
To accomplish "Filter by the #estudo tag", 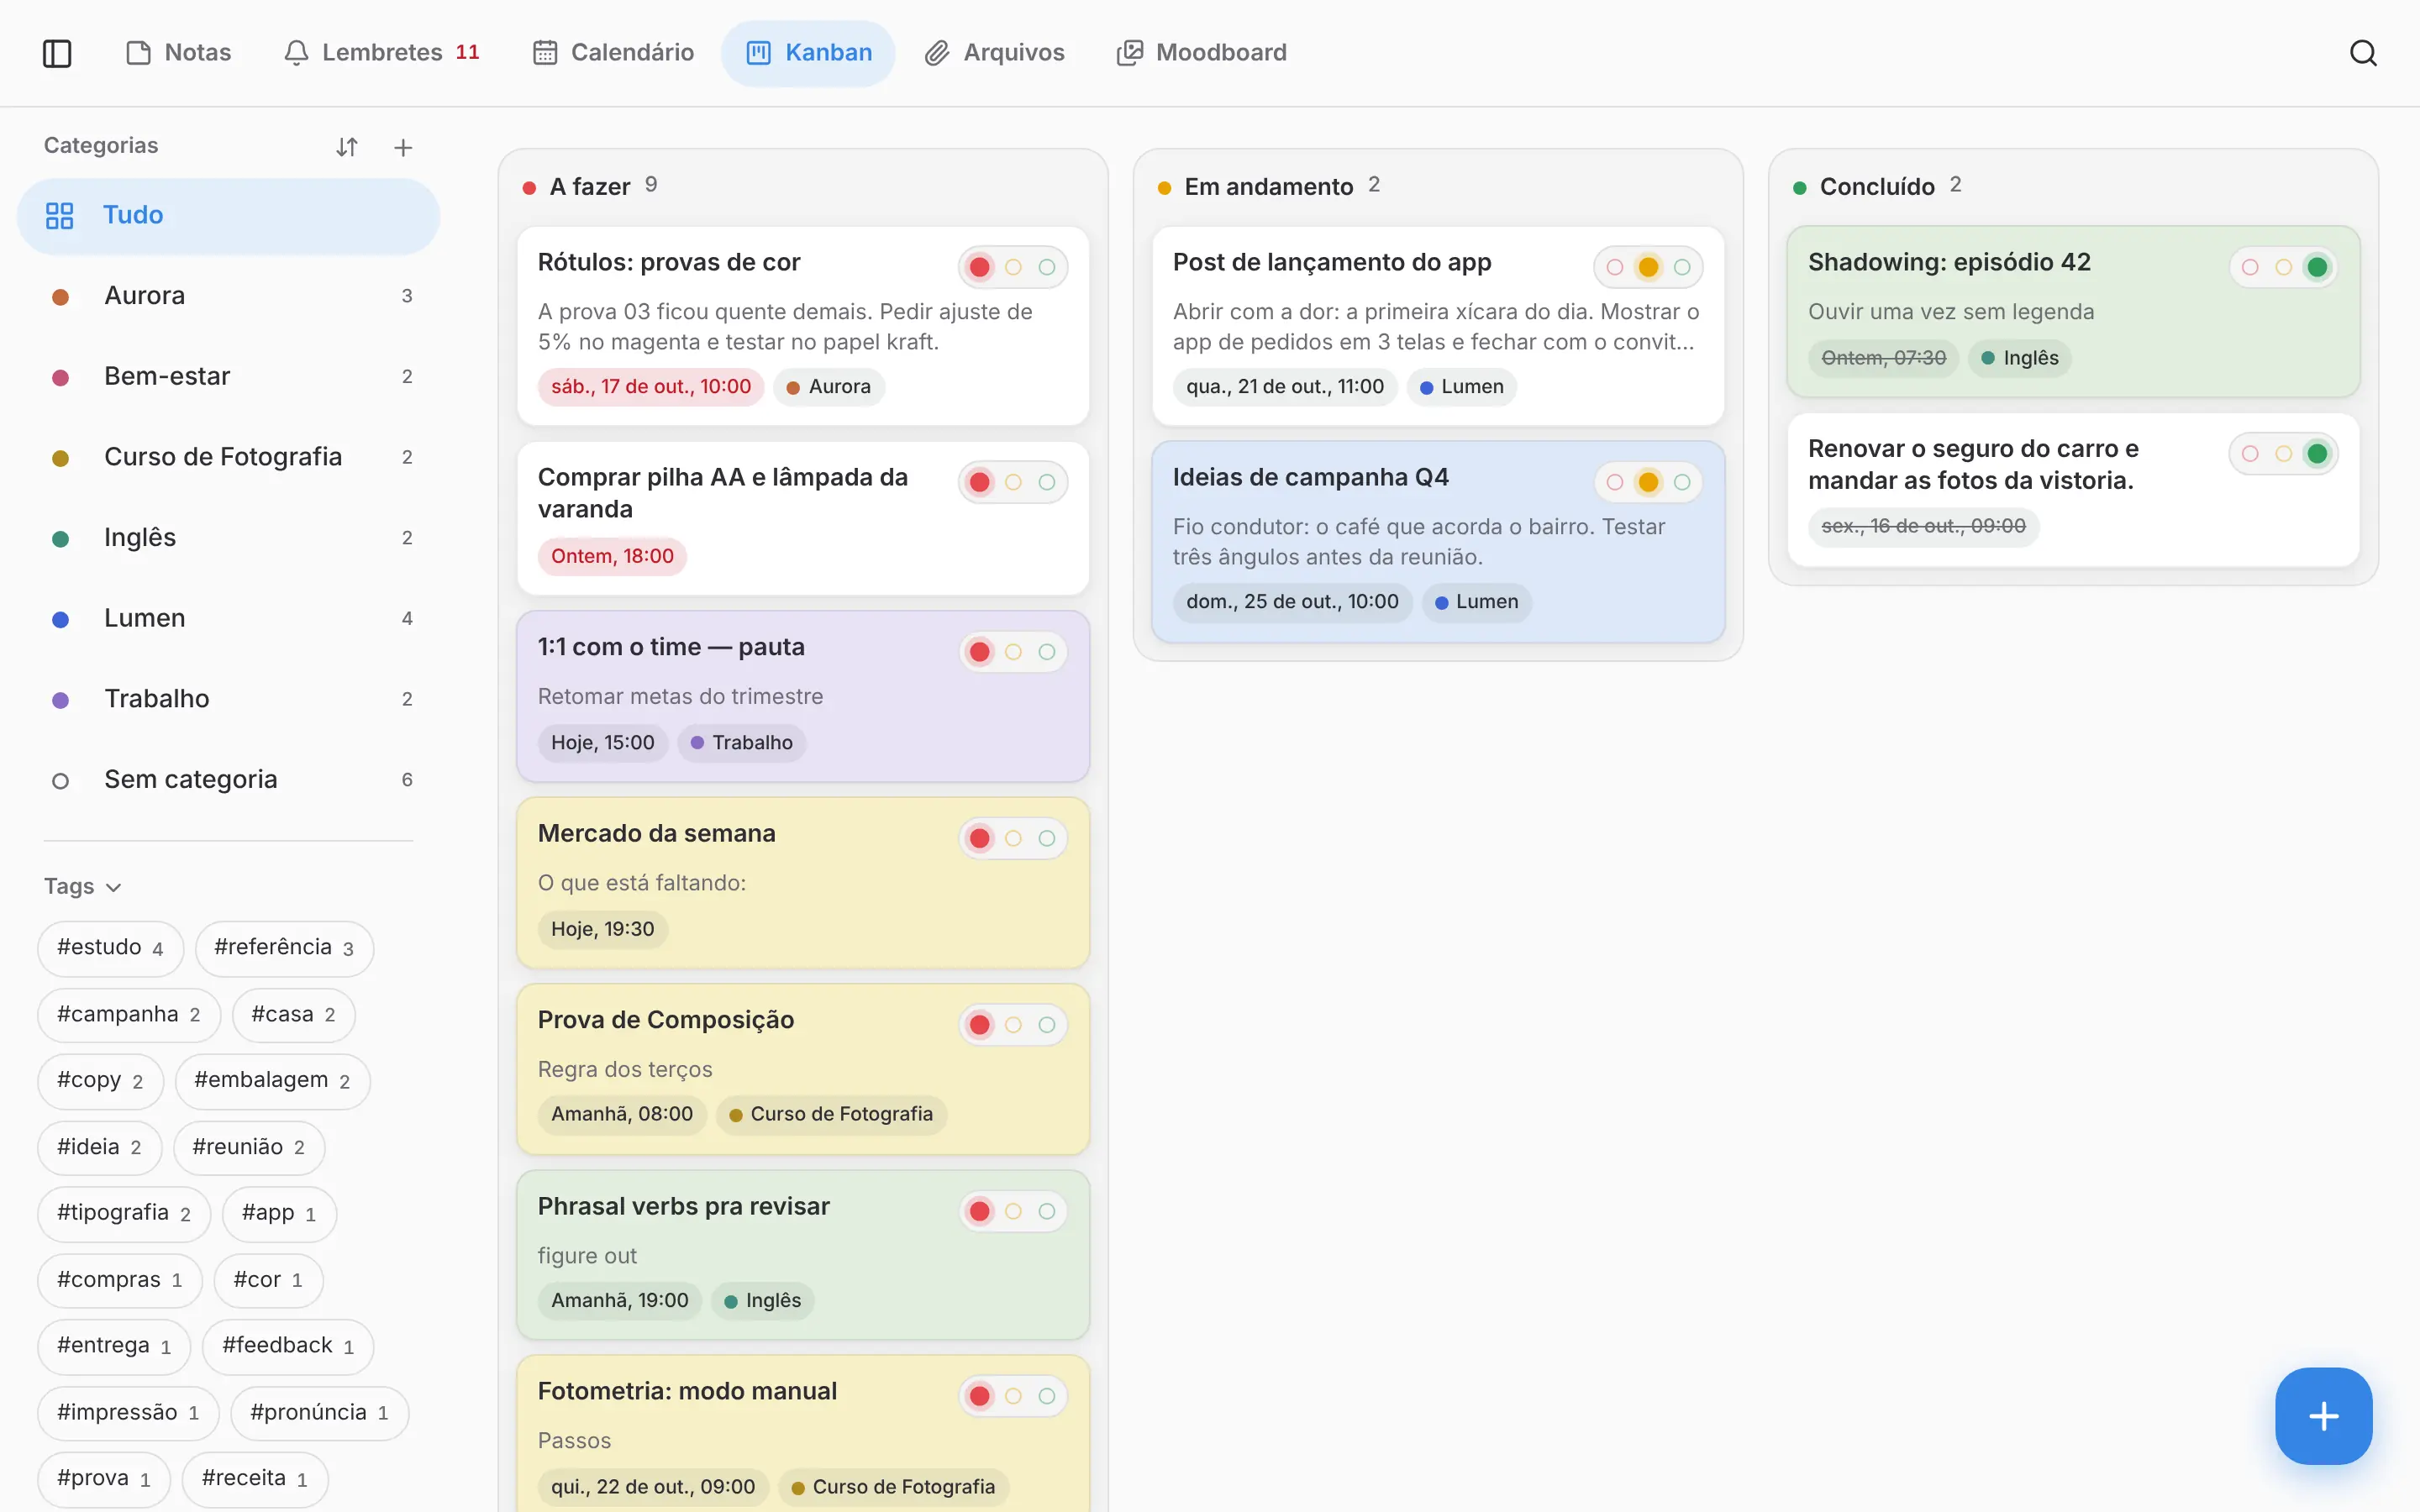I will [x=110, y=948].
